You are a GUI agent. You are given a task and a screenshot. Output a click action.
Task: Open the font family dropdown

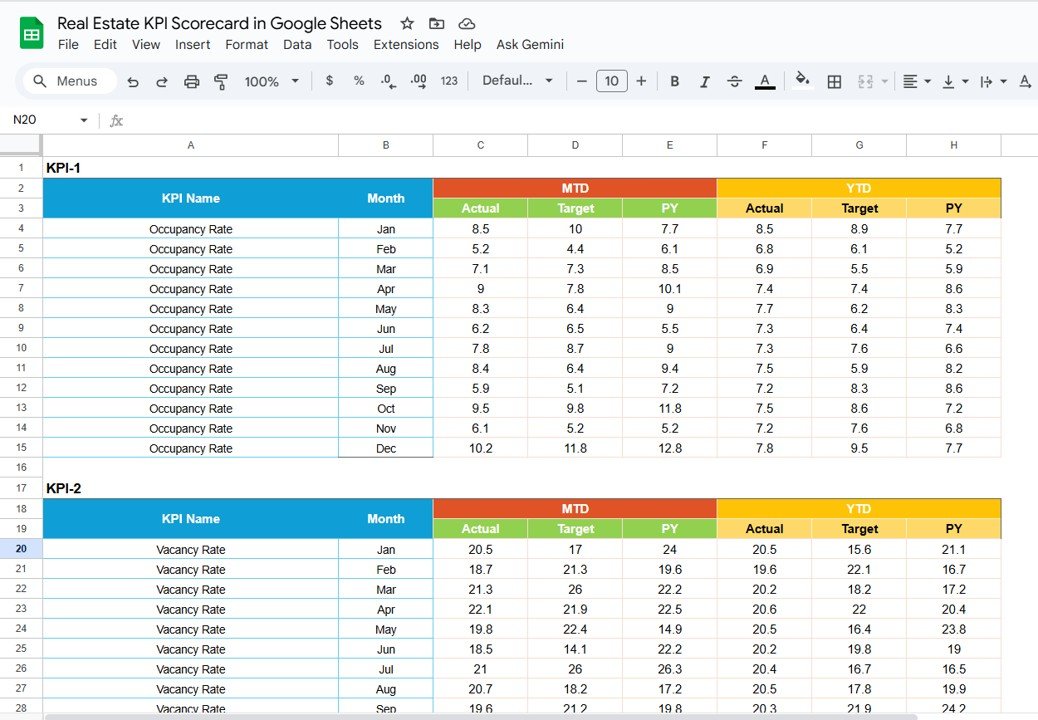coord(513,81)
